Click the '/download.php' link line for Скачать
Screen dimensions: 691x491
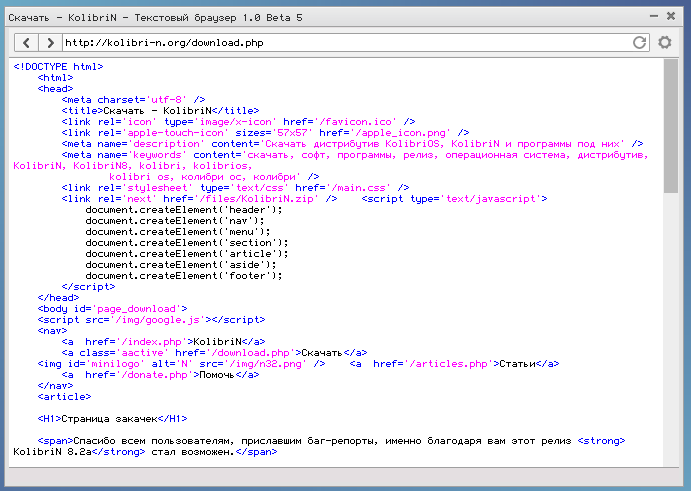pyautogui.click(x=214, y=353)
